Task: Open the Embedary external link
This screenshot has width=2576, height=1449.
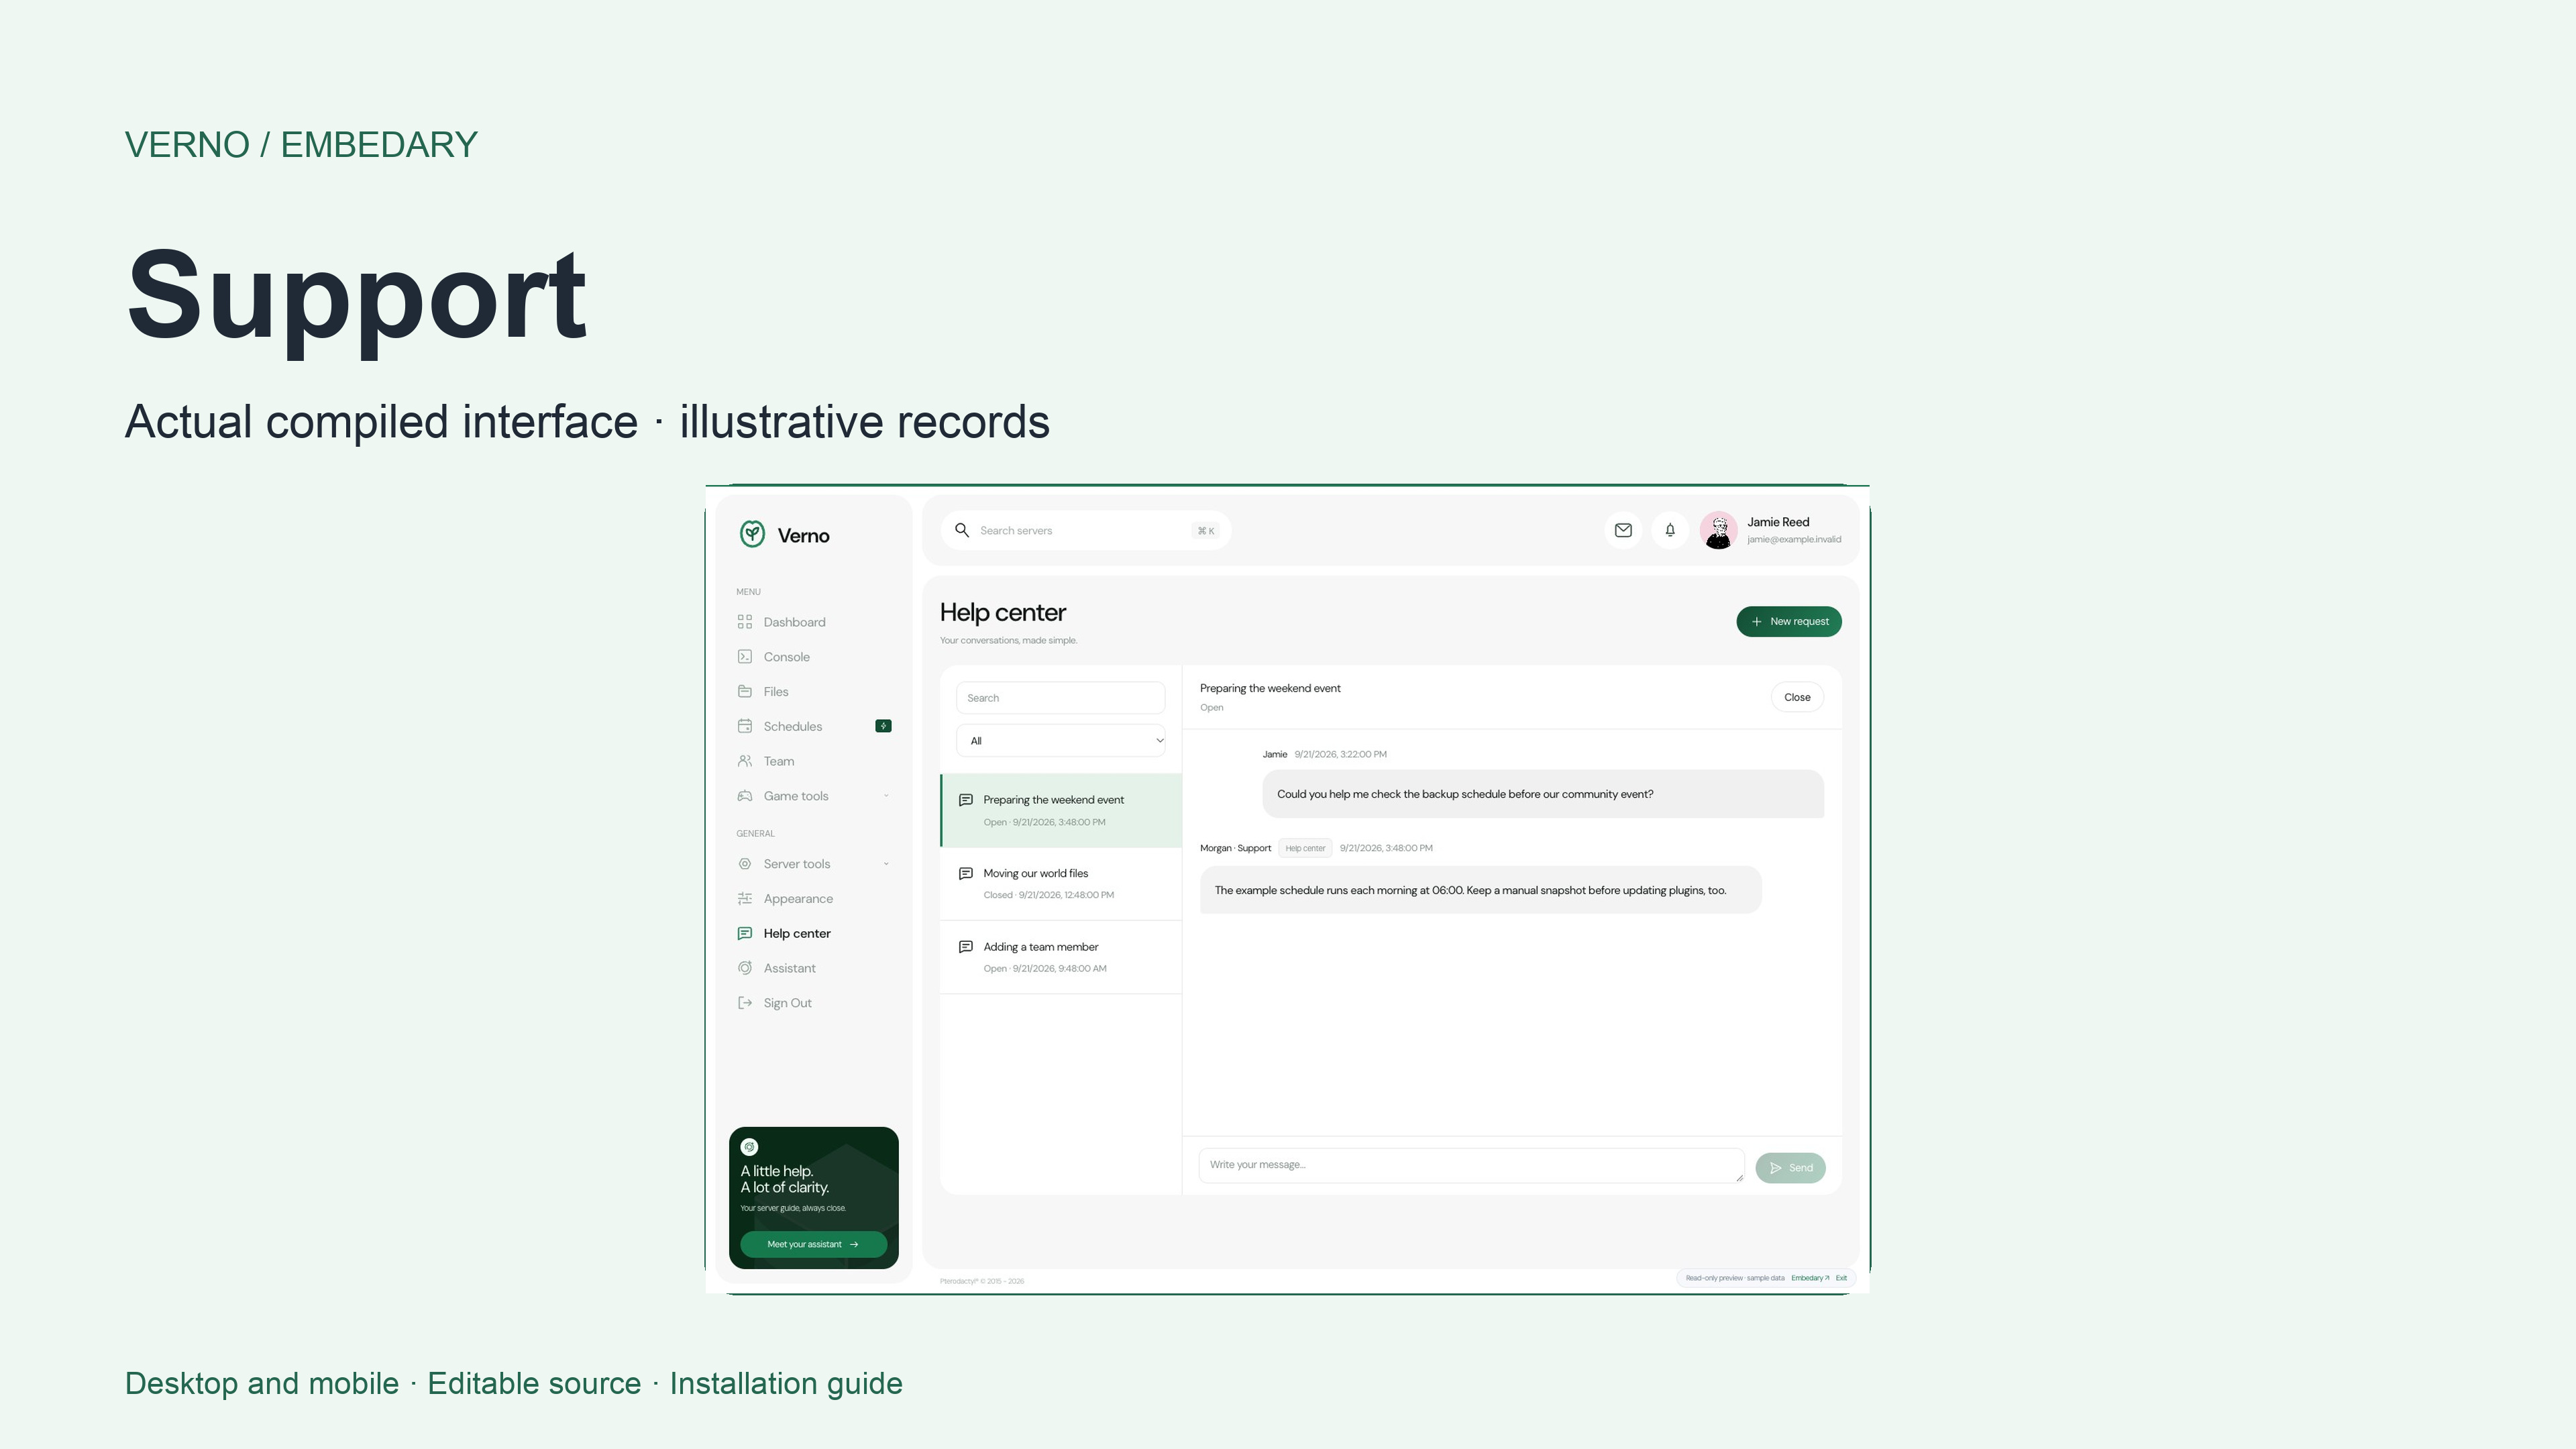Action: (x=1809, y=1278)
